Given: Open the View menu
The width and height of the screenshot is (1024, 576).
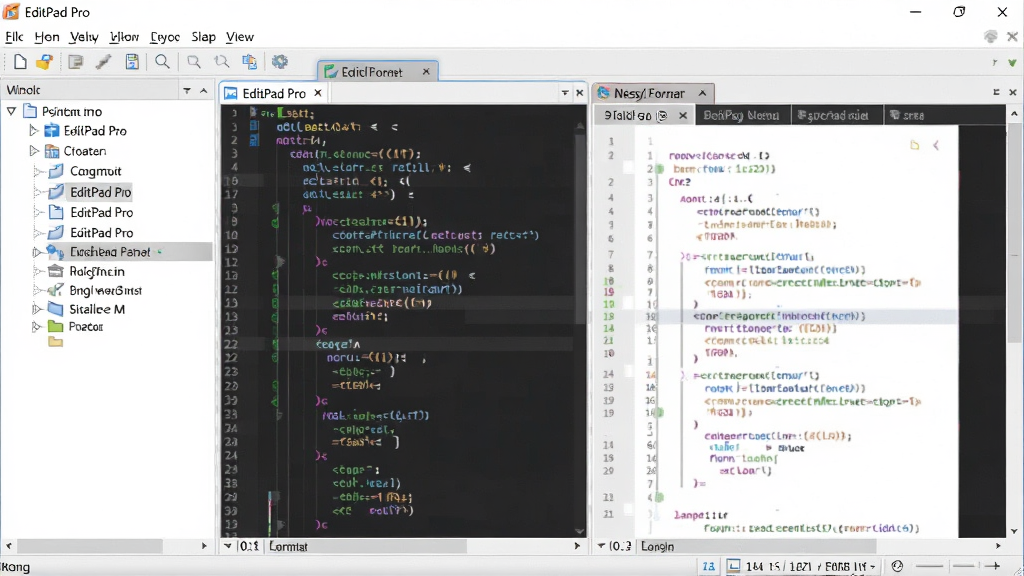Looking at the screenshot, I should 240,37.
